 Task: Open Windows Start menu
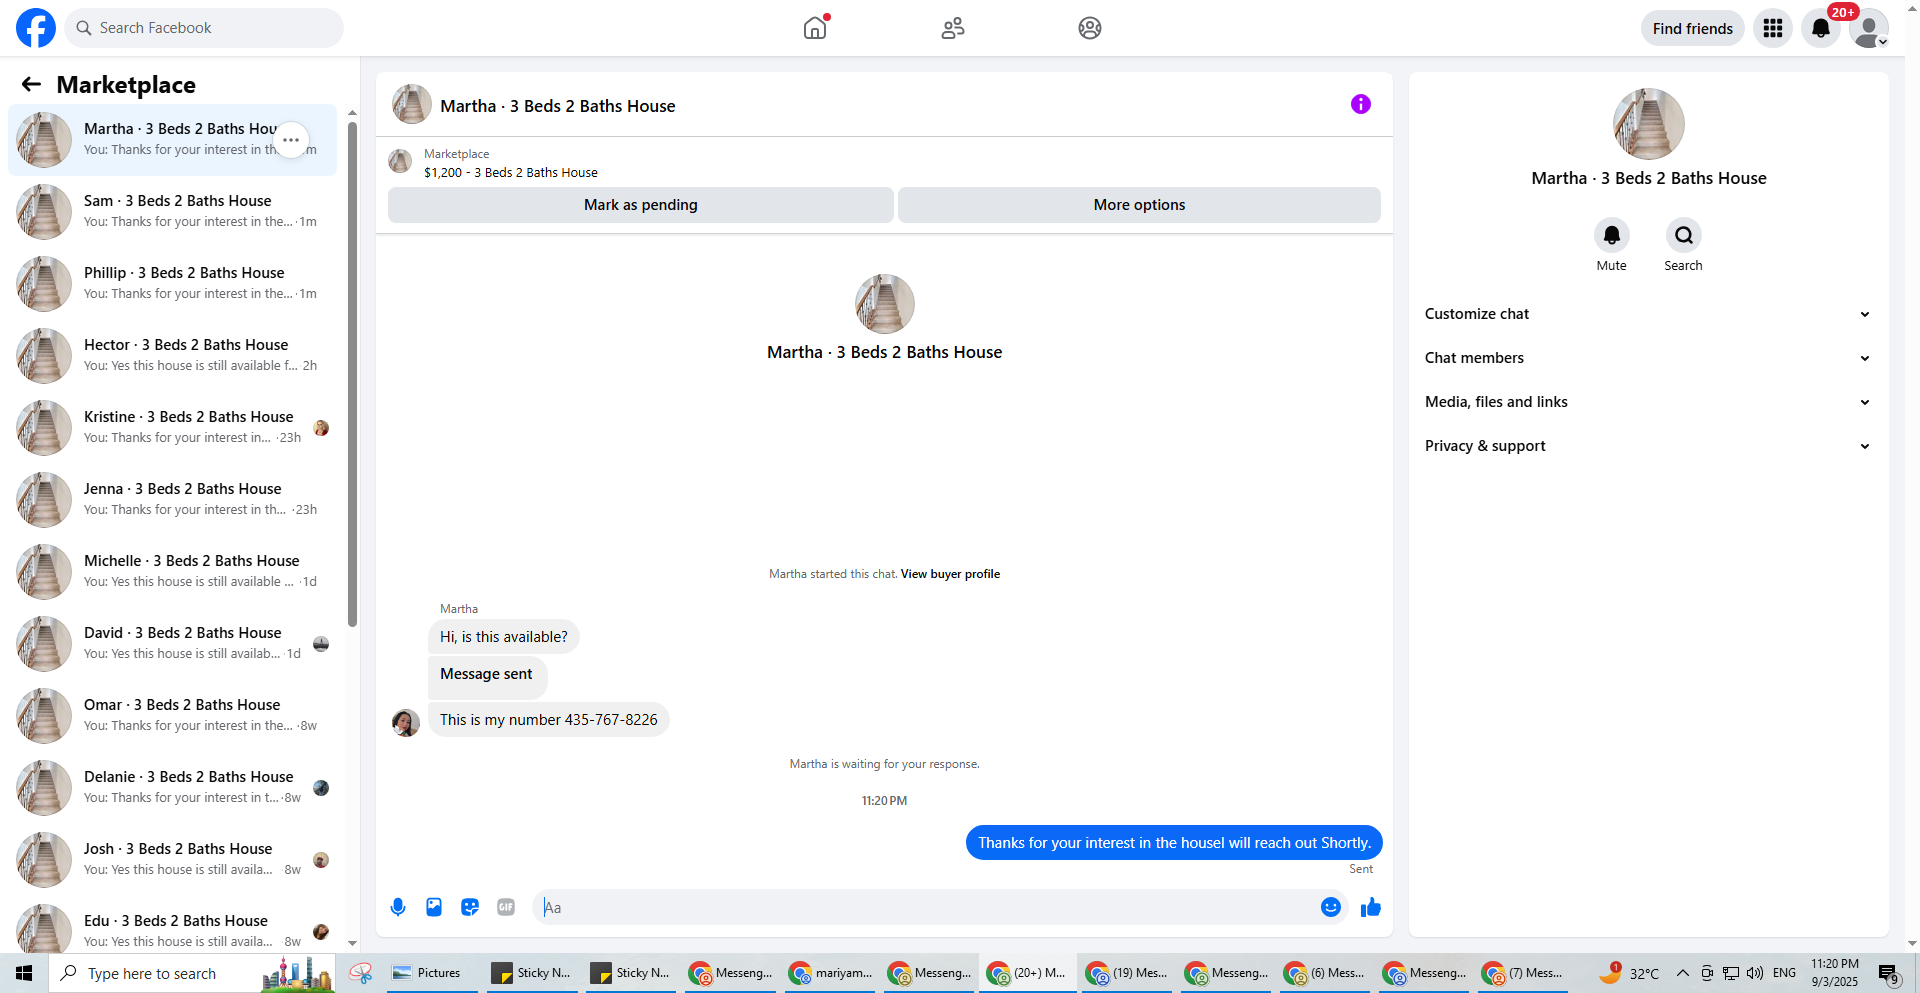pyautogui.click(x=24, y=973)
